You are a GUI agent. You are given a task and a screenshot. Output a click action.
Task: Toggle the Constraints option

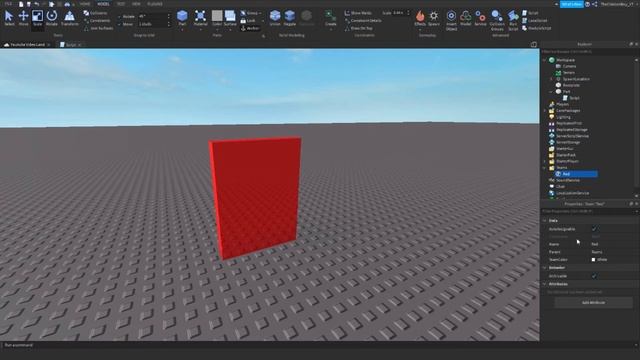(x=97, y=20)
